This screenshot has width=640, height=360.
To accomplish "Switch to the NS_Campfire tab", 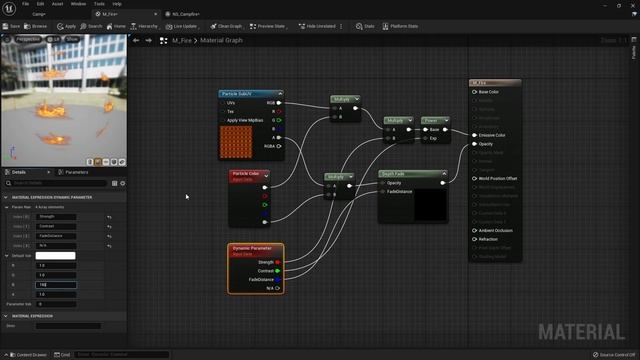I will (182, 14).
